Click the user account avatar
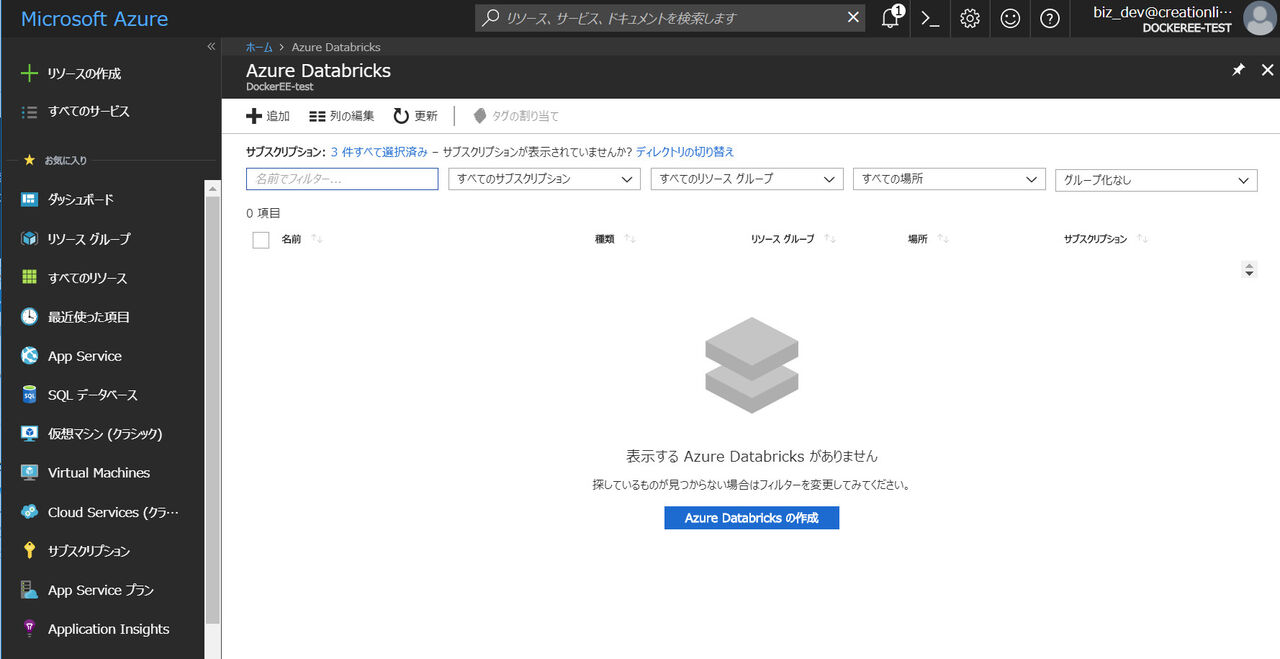 1259,18
